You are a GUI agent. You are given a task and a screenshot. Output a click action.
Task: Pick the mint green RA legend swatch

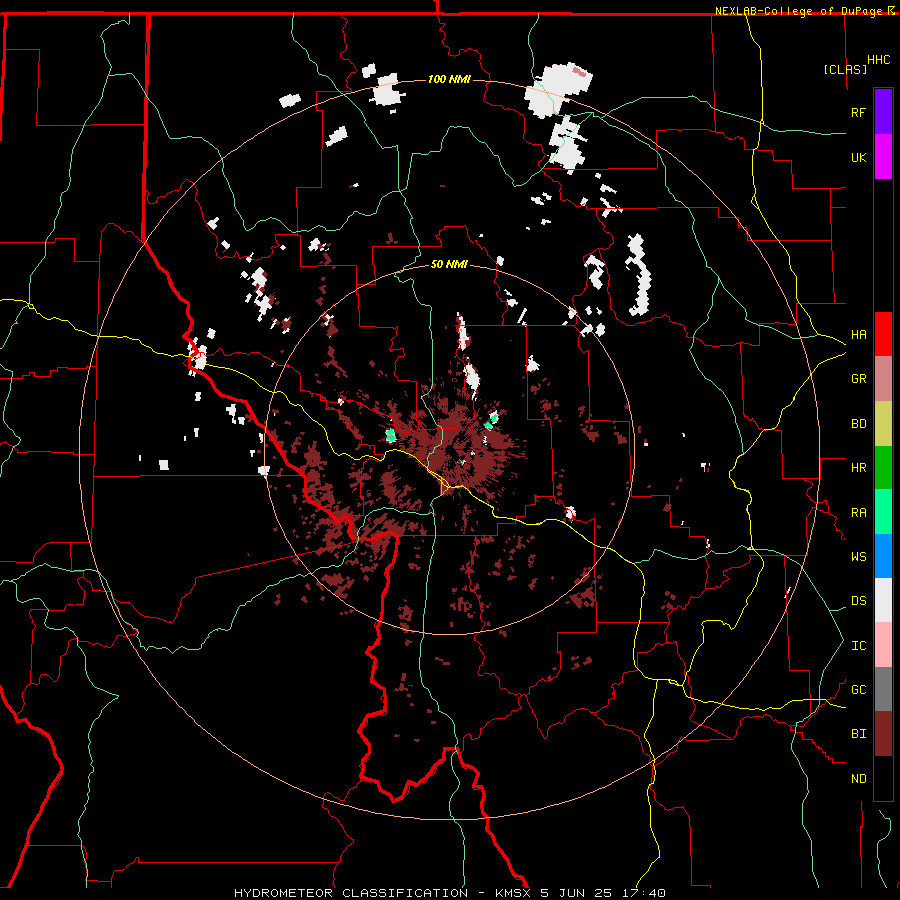pyautogui.click(x=883, y=512)
